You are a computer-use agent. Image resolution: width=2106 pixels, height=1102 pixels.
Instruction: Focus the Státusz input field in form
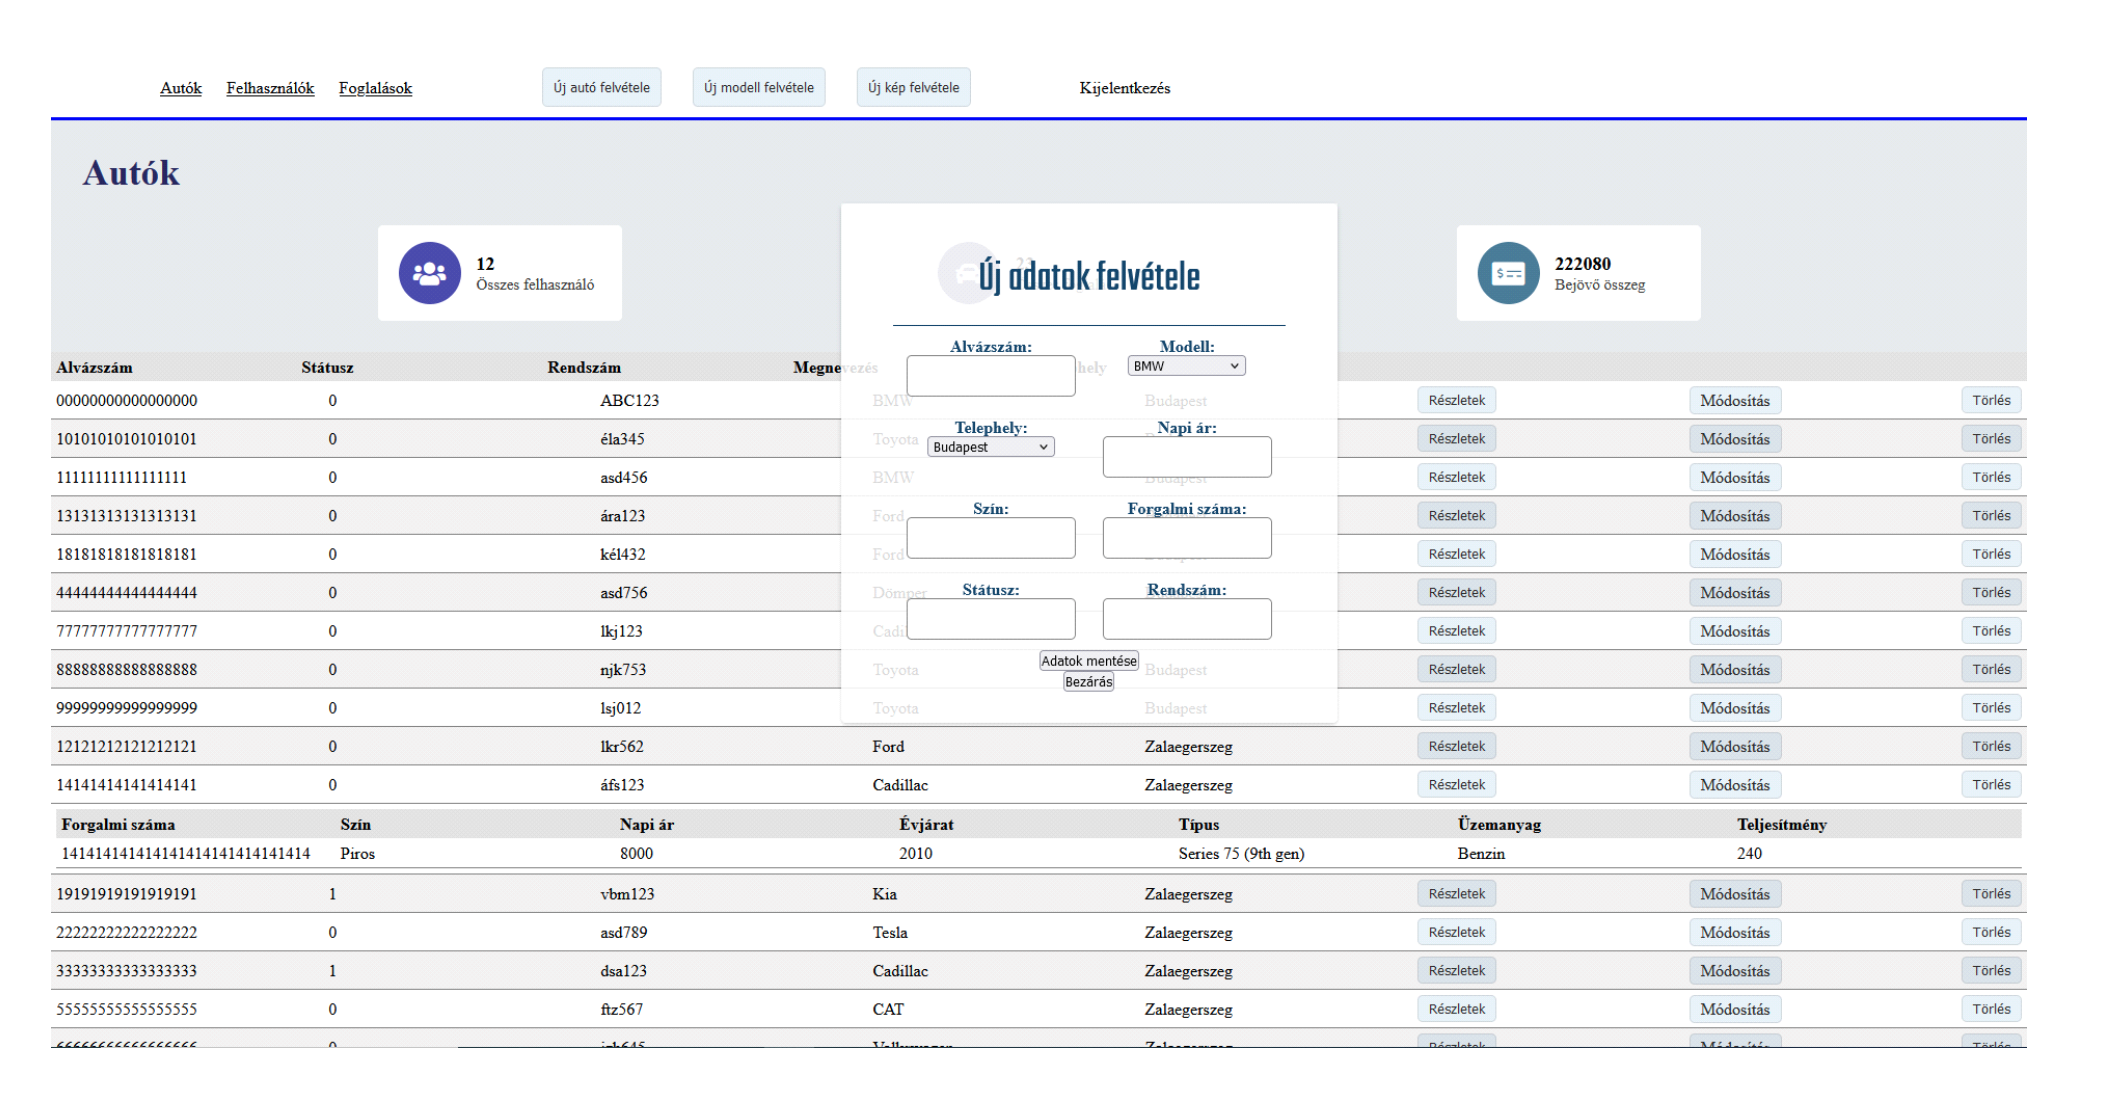[990, 619]
